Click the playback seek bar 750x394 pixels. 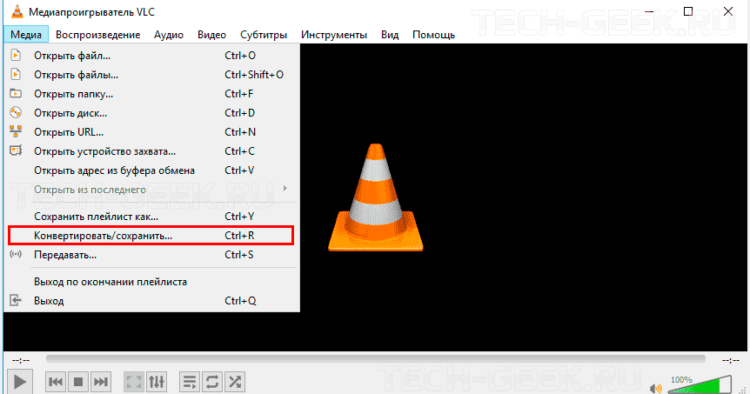pyautogui.click(x=375, y=359)
